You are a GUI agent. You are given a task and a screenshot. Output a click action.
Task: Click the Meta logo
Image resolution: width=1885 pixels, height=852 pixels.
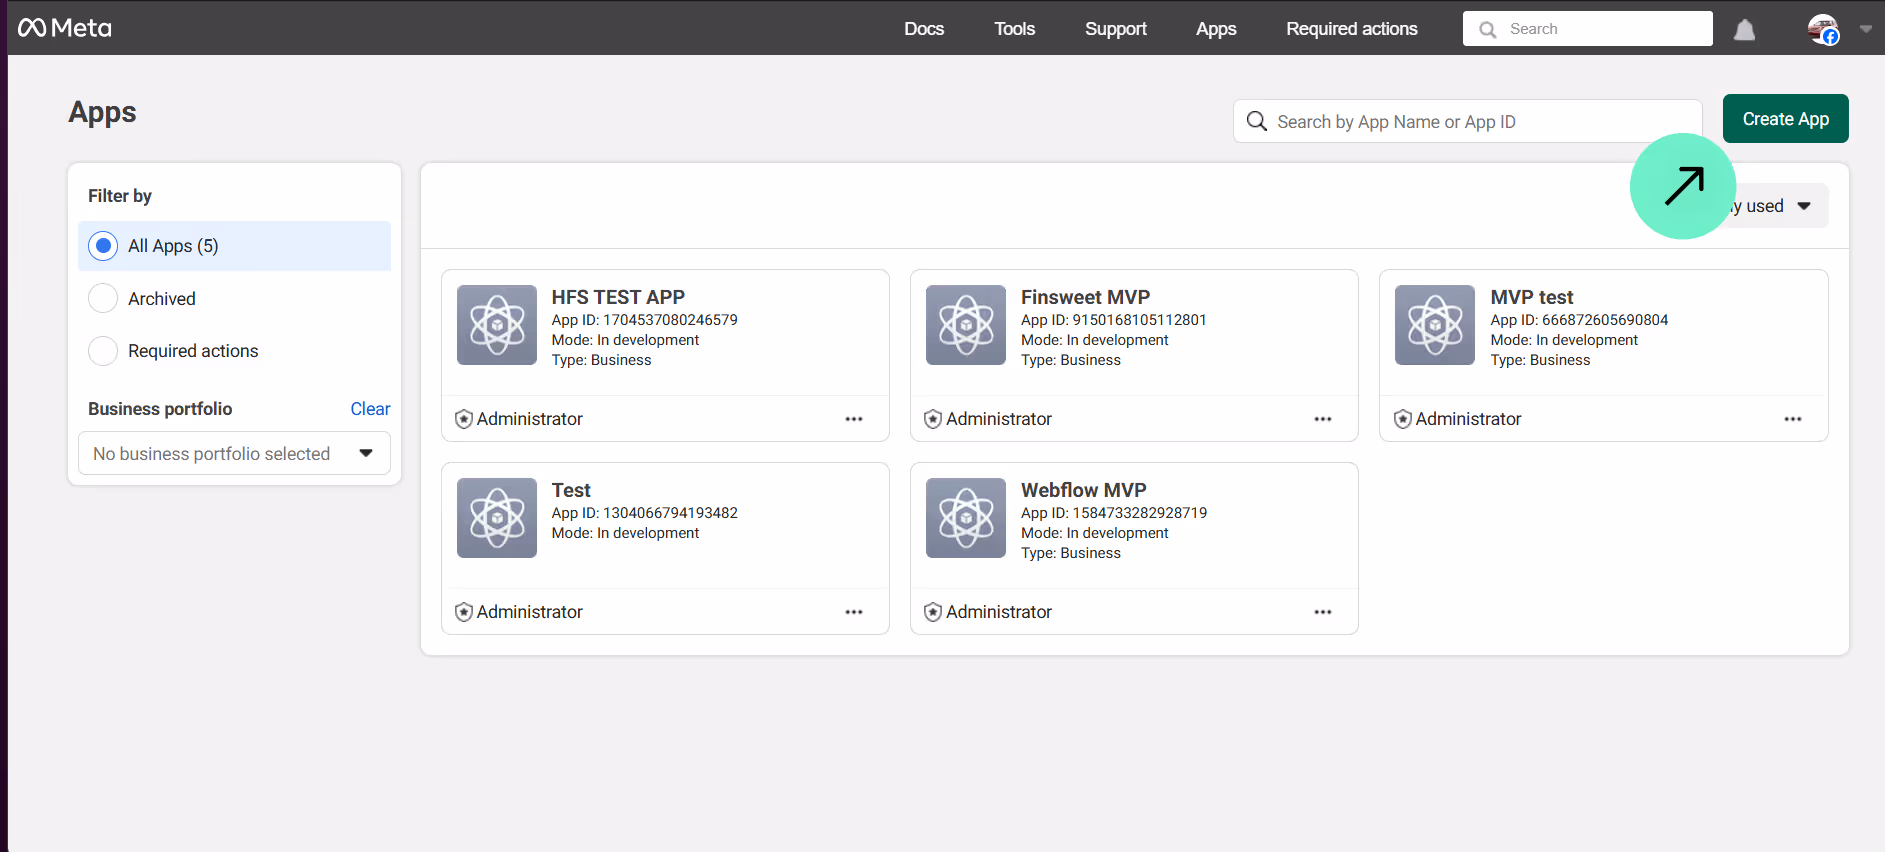pos(65,28)
